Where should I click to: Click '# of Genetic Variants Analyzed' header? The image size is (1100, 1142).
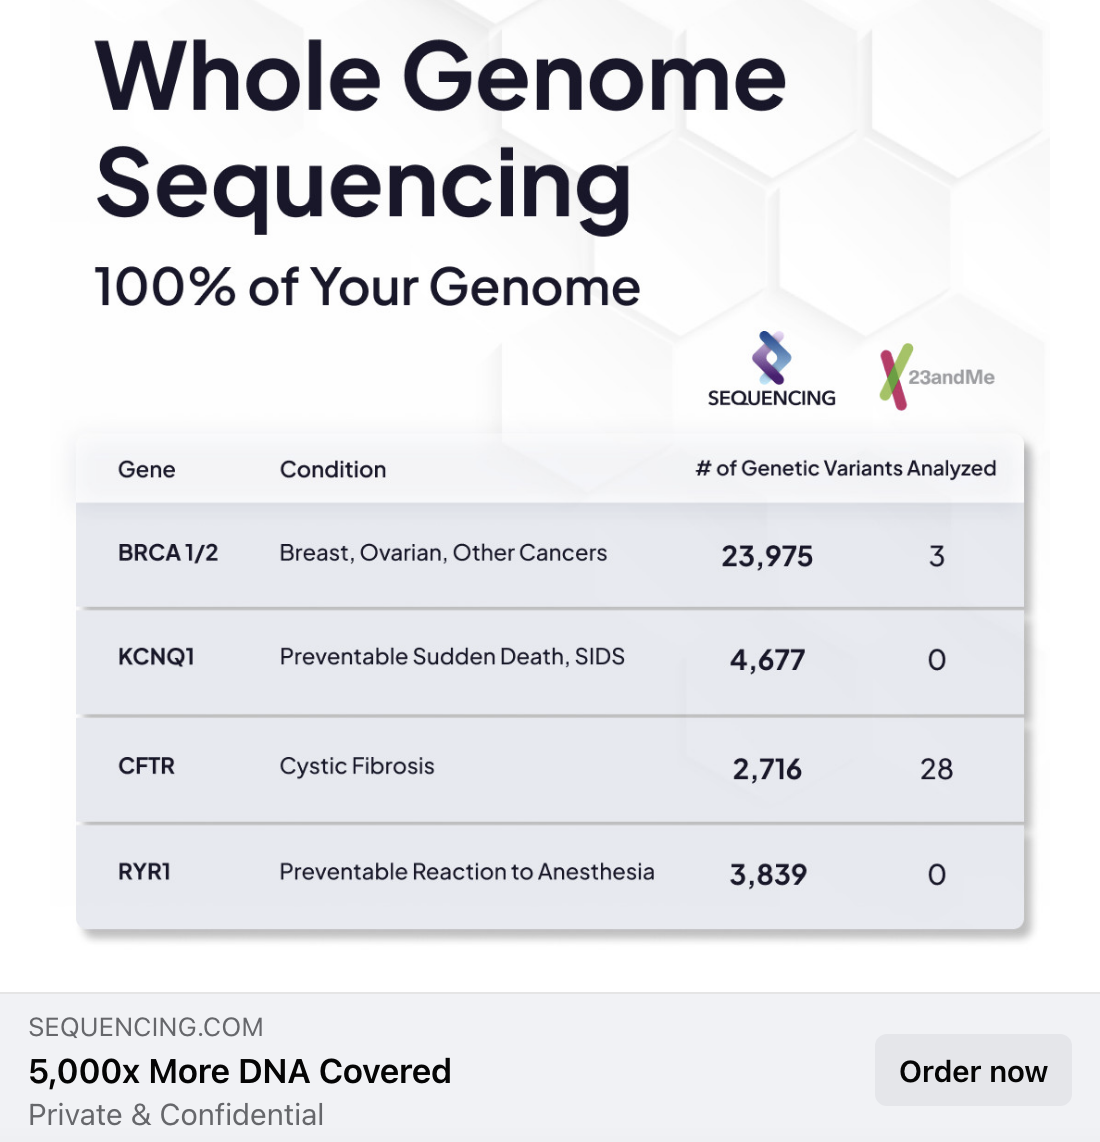846,469
